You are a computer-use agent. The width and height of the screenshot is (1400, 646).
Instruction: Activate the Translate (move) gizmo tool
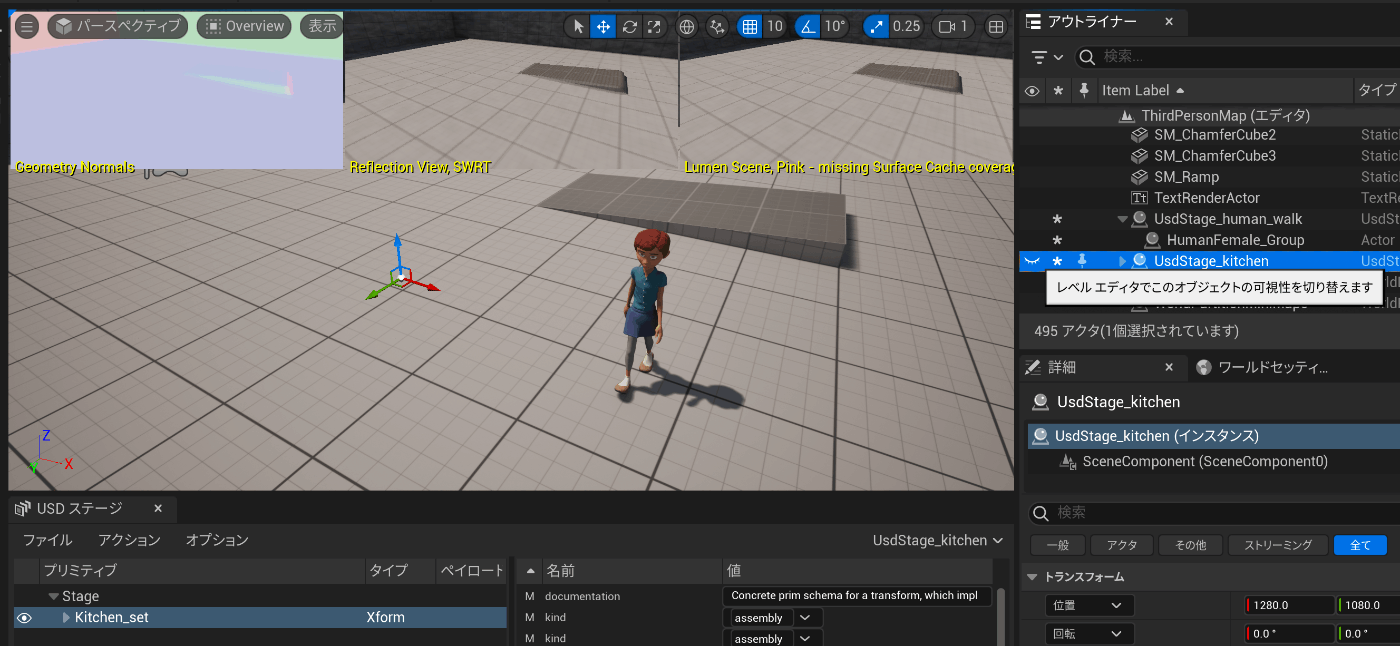pyautogui.click(x=603, y=27)
